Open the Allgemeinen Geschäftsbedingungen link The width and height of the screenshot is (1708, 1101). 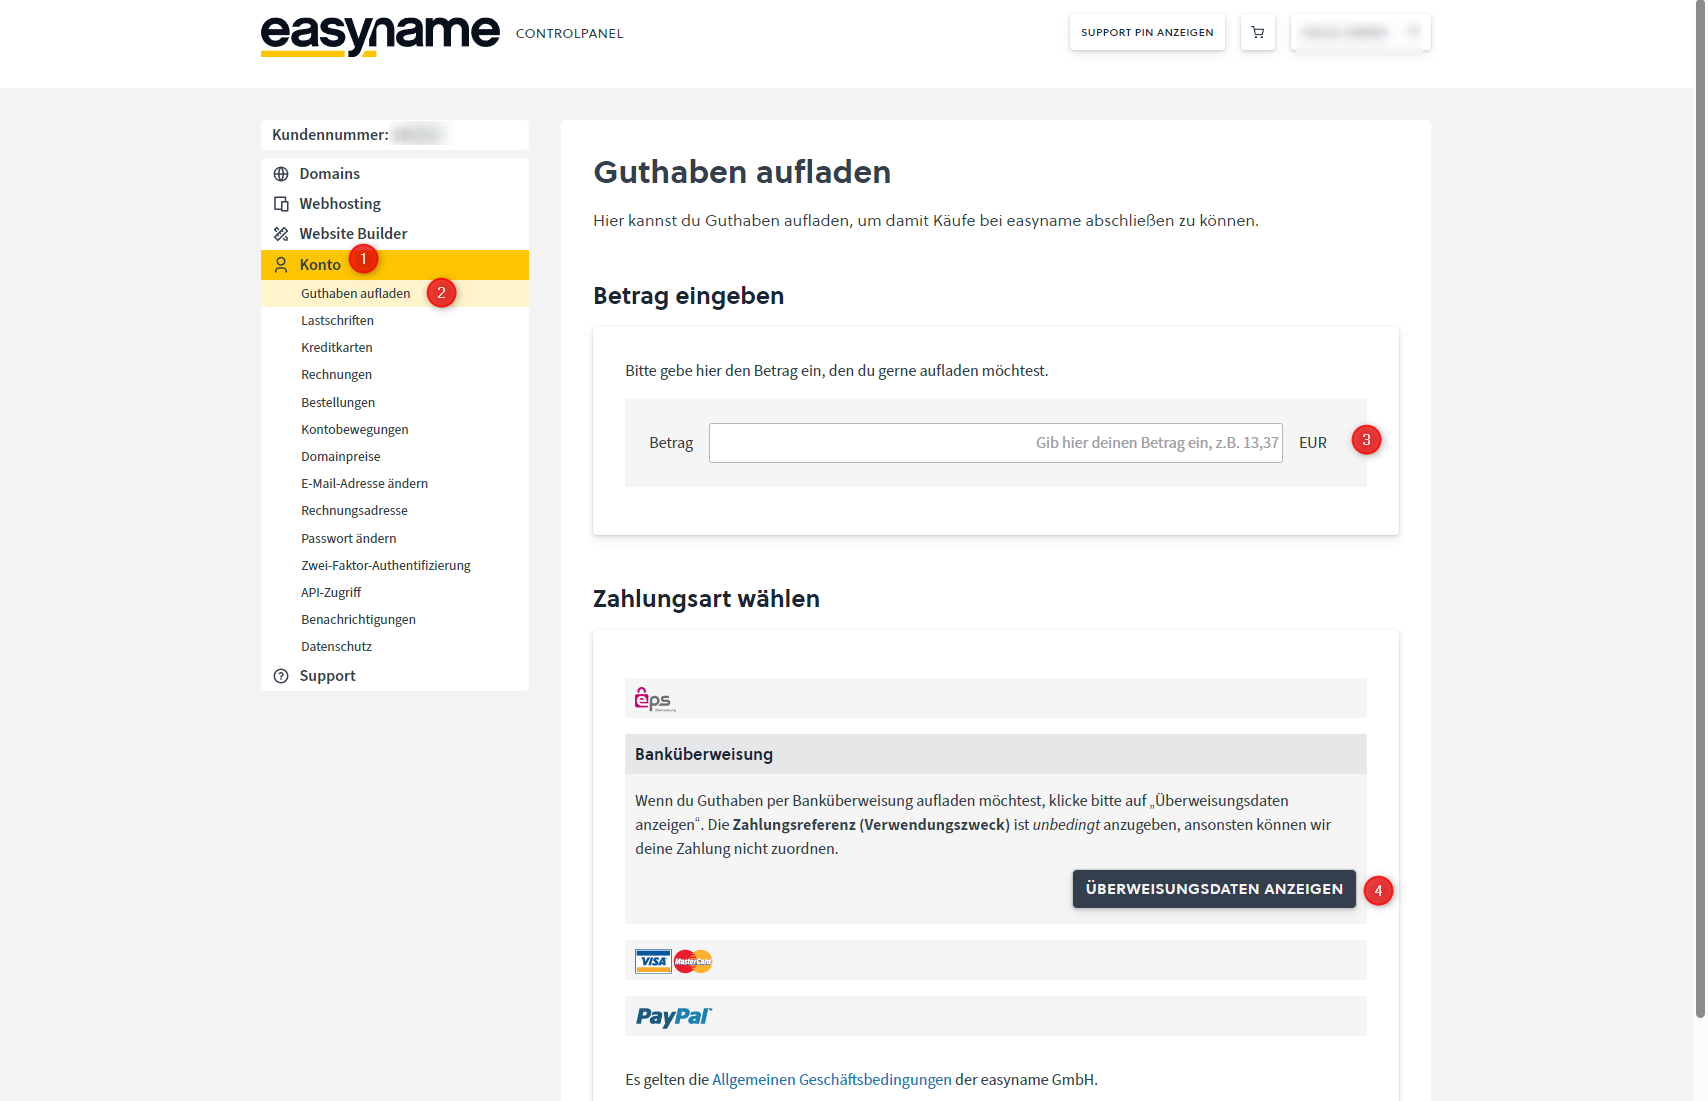click(831, 1080)
